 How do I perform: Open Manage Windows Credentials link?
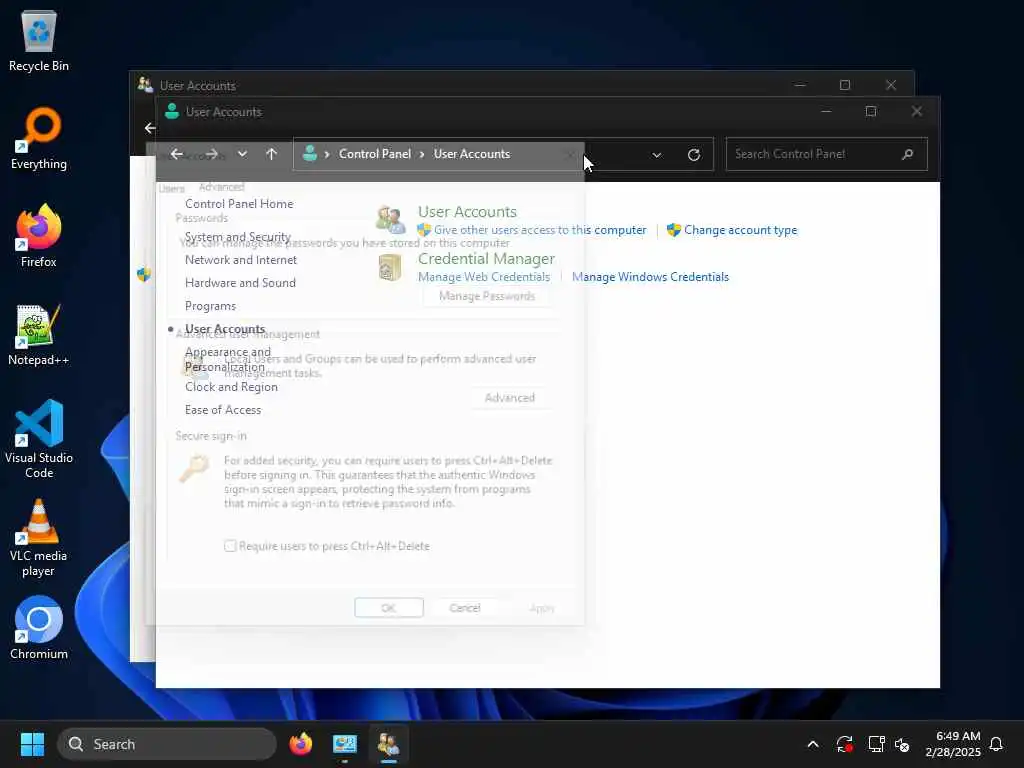click(x=650, y=277)
